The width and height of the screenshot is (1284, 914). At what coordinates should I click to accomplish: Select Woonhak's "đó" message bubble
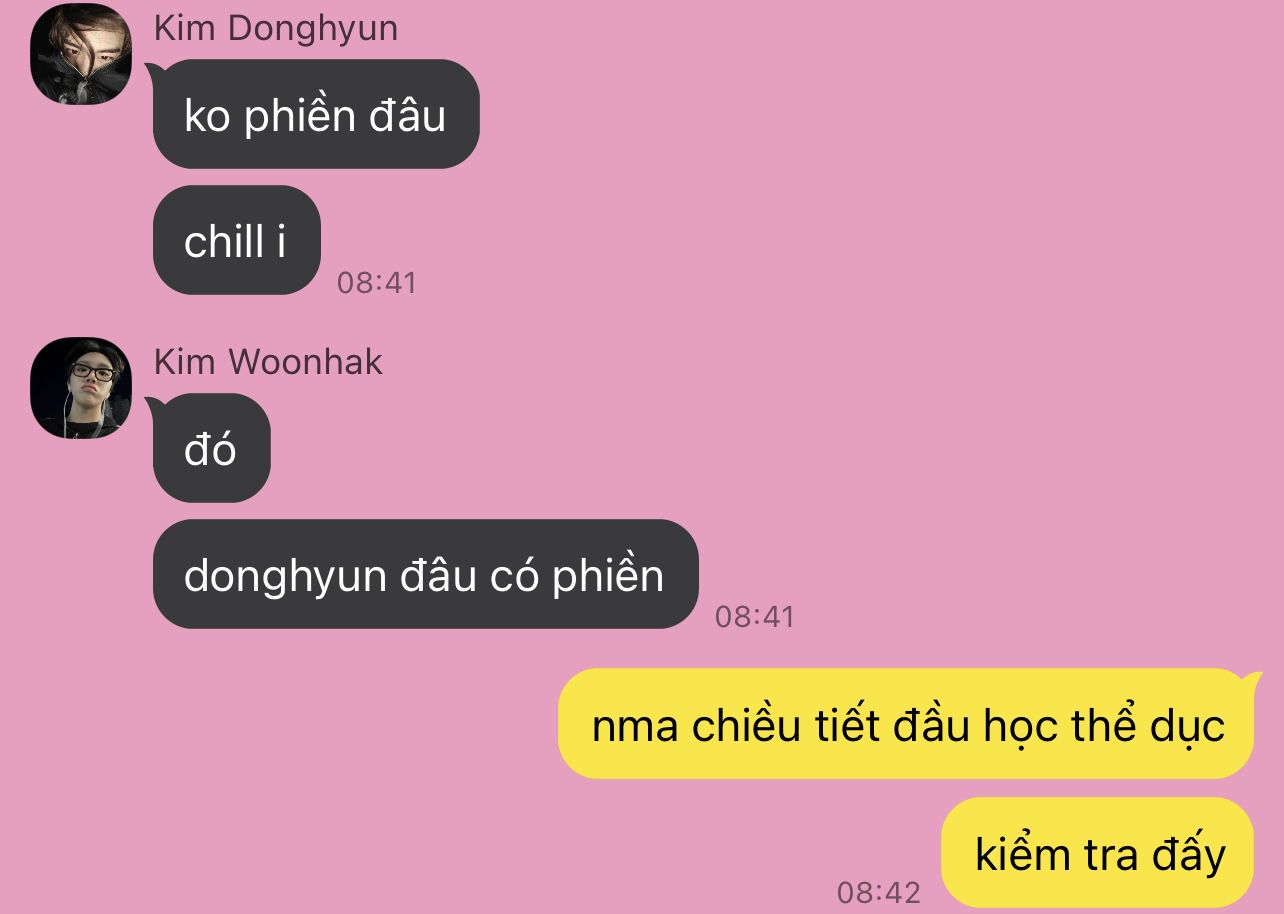click(211, 448)
